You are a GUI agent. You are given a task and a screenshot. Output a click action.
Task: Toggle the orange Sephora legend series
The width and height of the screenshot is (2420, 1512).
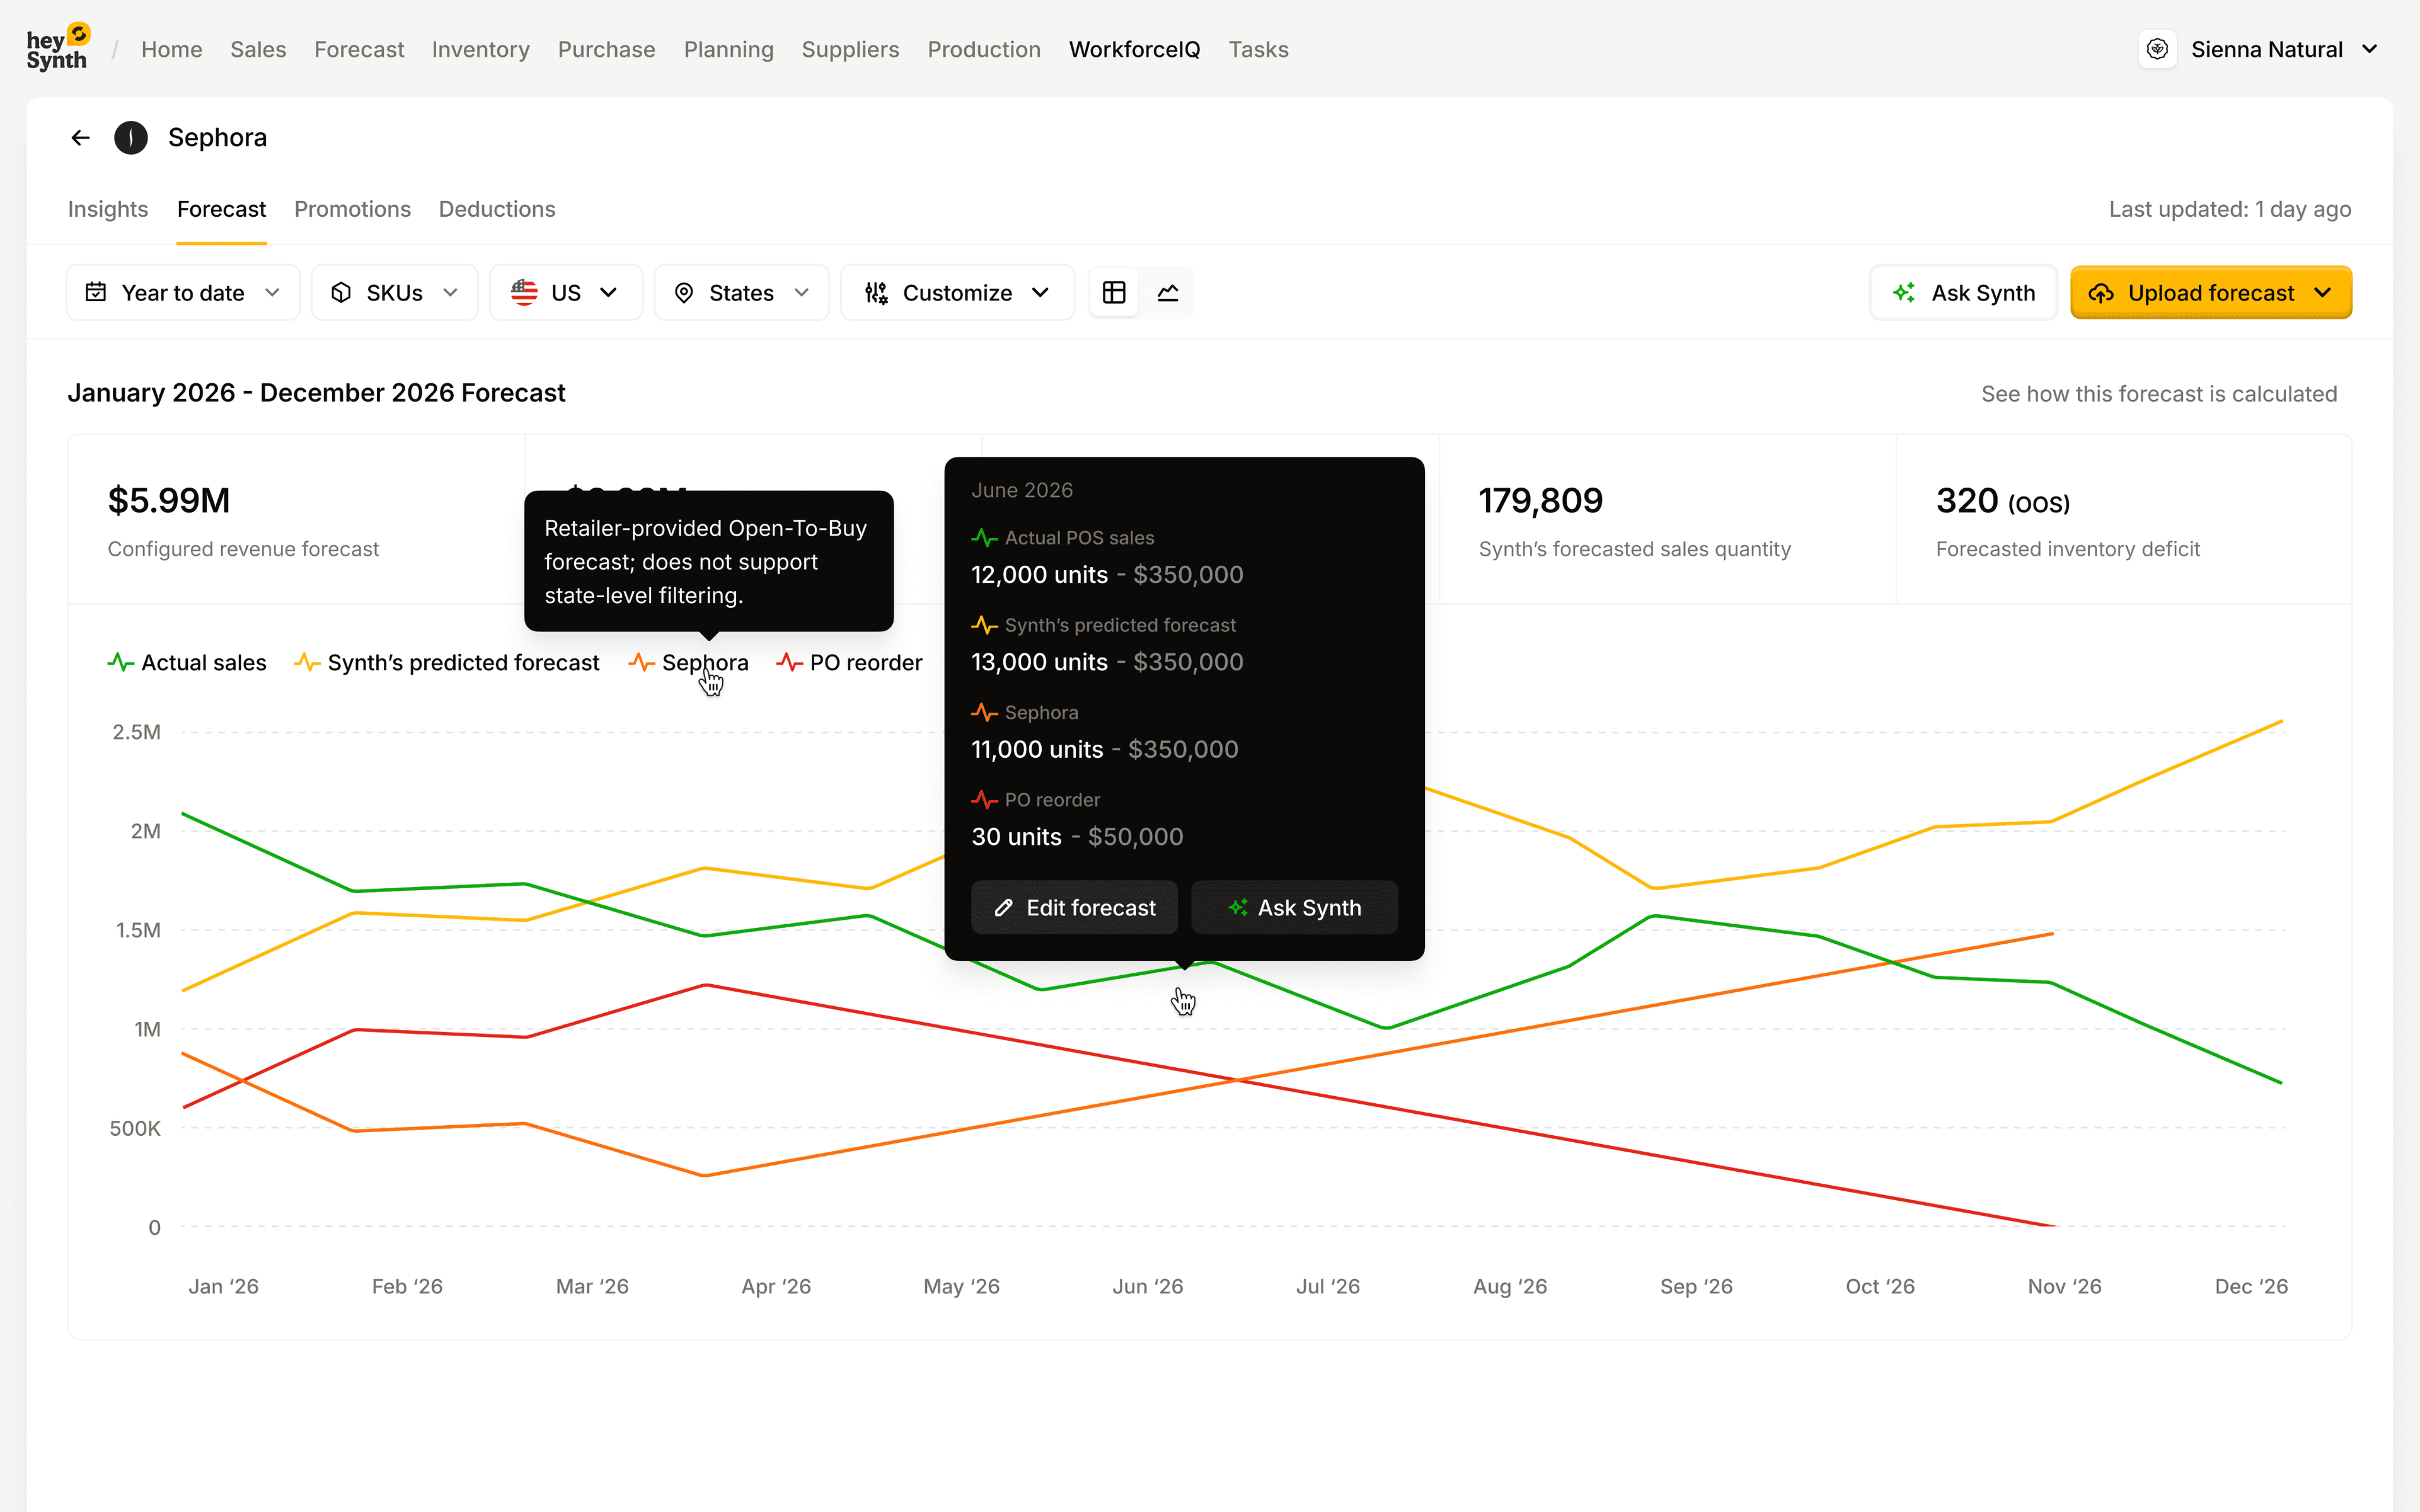click(689, 663)
